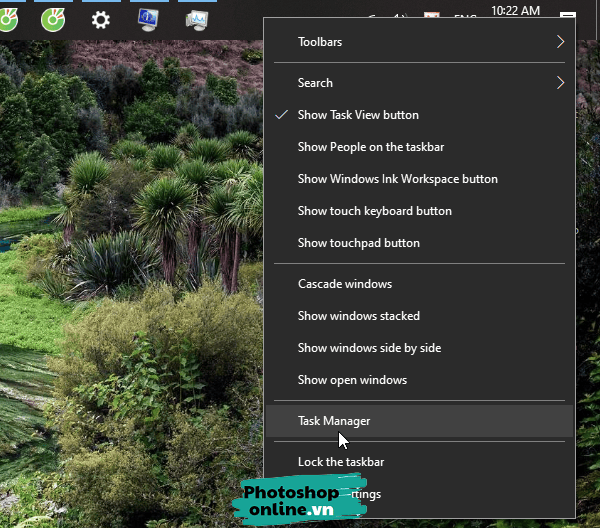Click the volume speaker icon in system tray

[401, 17]
